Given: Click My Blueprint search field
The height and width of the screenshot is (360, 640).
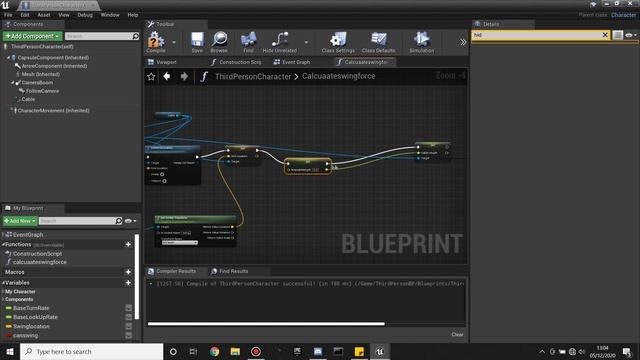Looking at the screenshot, I should coord(80,221).
